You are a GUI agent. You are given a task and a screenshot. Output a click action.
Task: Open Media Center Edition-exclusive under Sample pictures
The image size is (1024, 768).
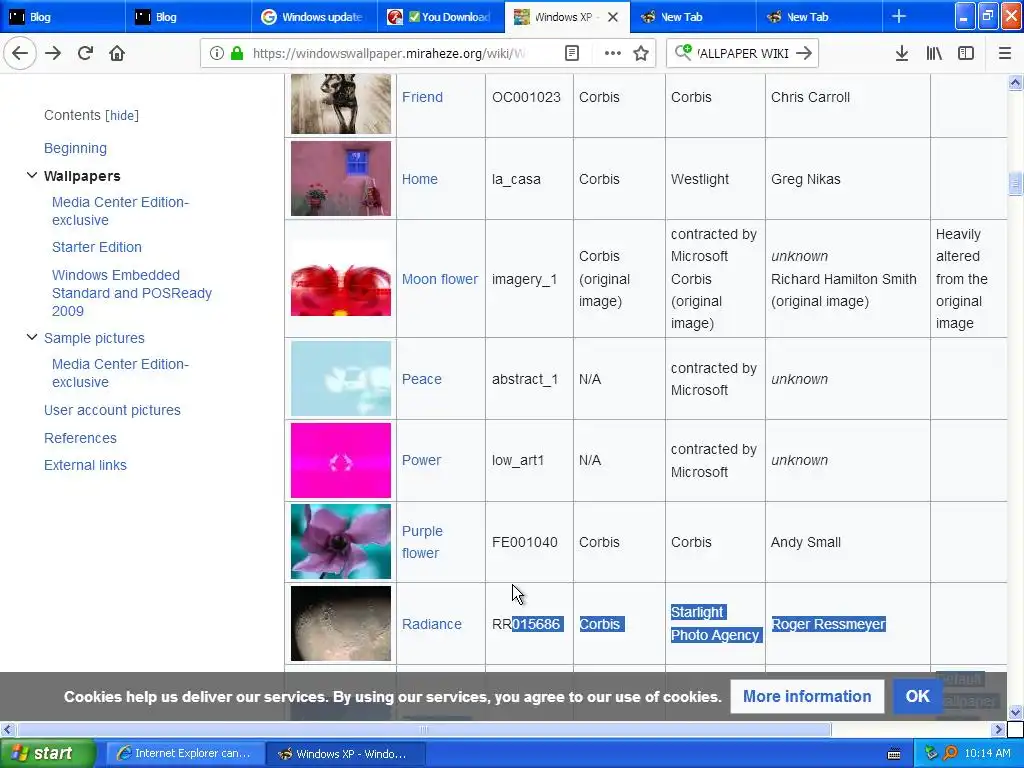[x=120, y=373]
